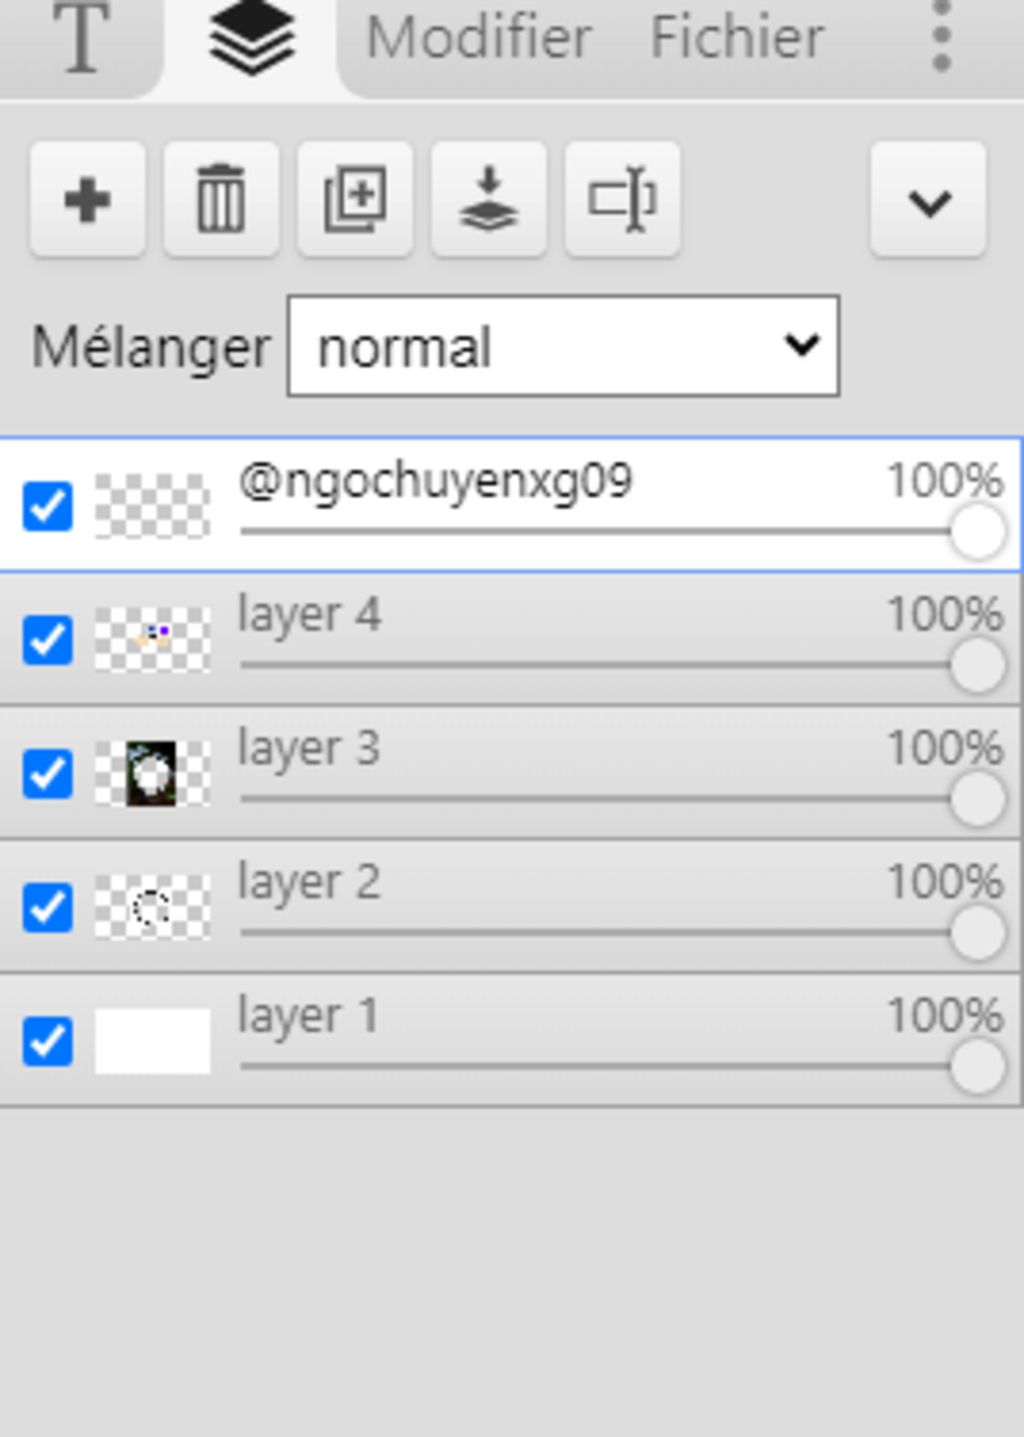
Task: Open the Fichier menu
Action: point(737,38)
